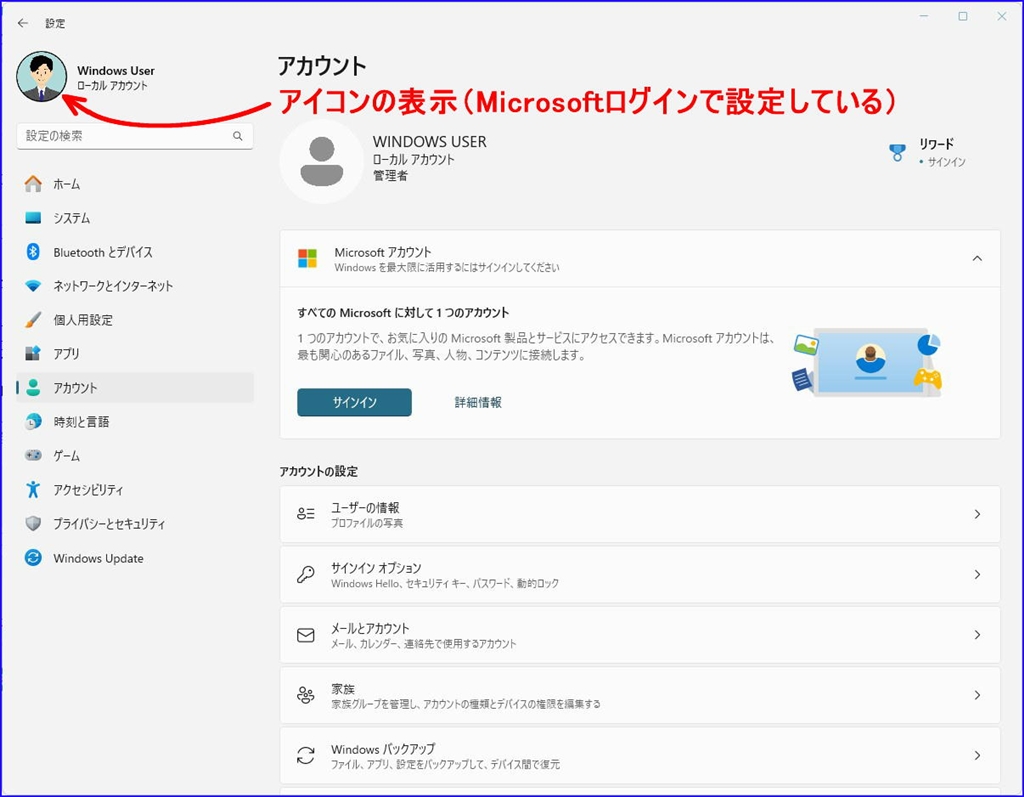Click the ユーザーの情報 row title
Viewport: 1024px width, 797px height.
(x=365, y=508)
